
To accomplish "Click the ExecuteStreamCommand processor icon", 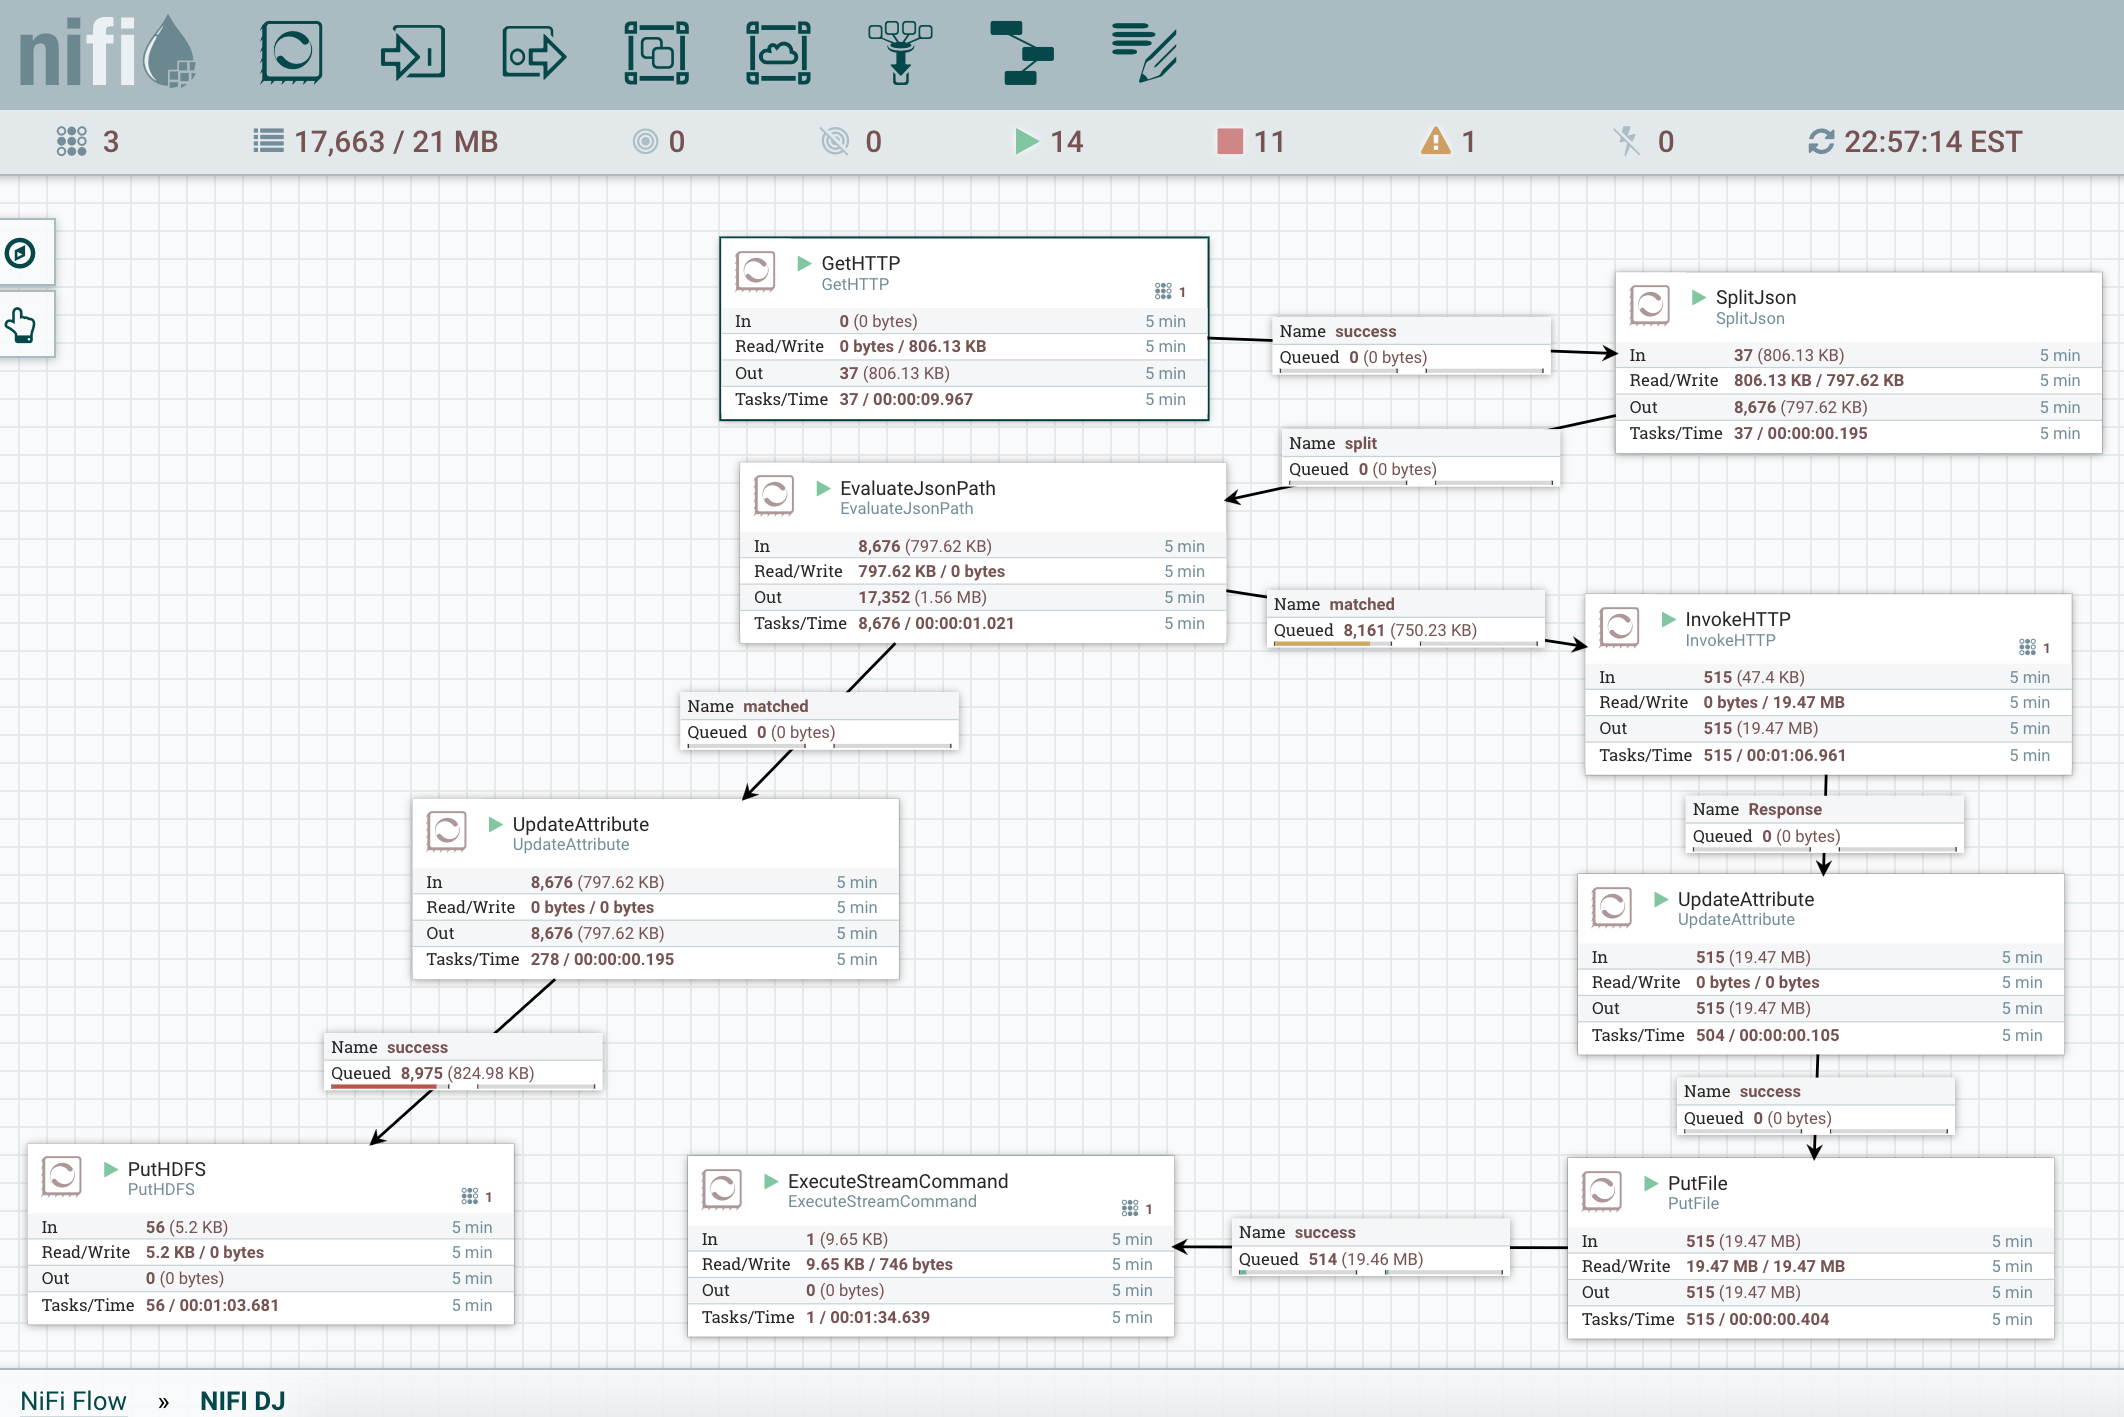I will [722, 1189].
